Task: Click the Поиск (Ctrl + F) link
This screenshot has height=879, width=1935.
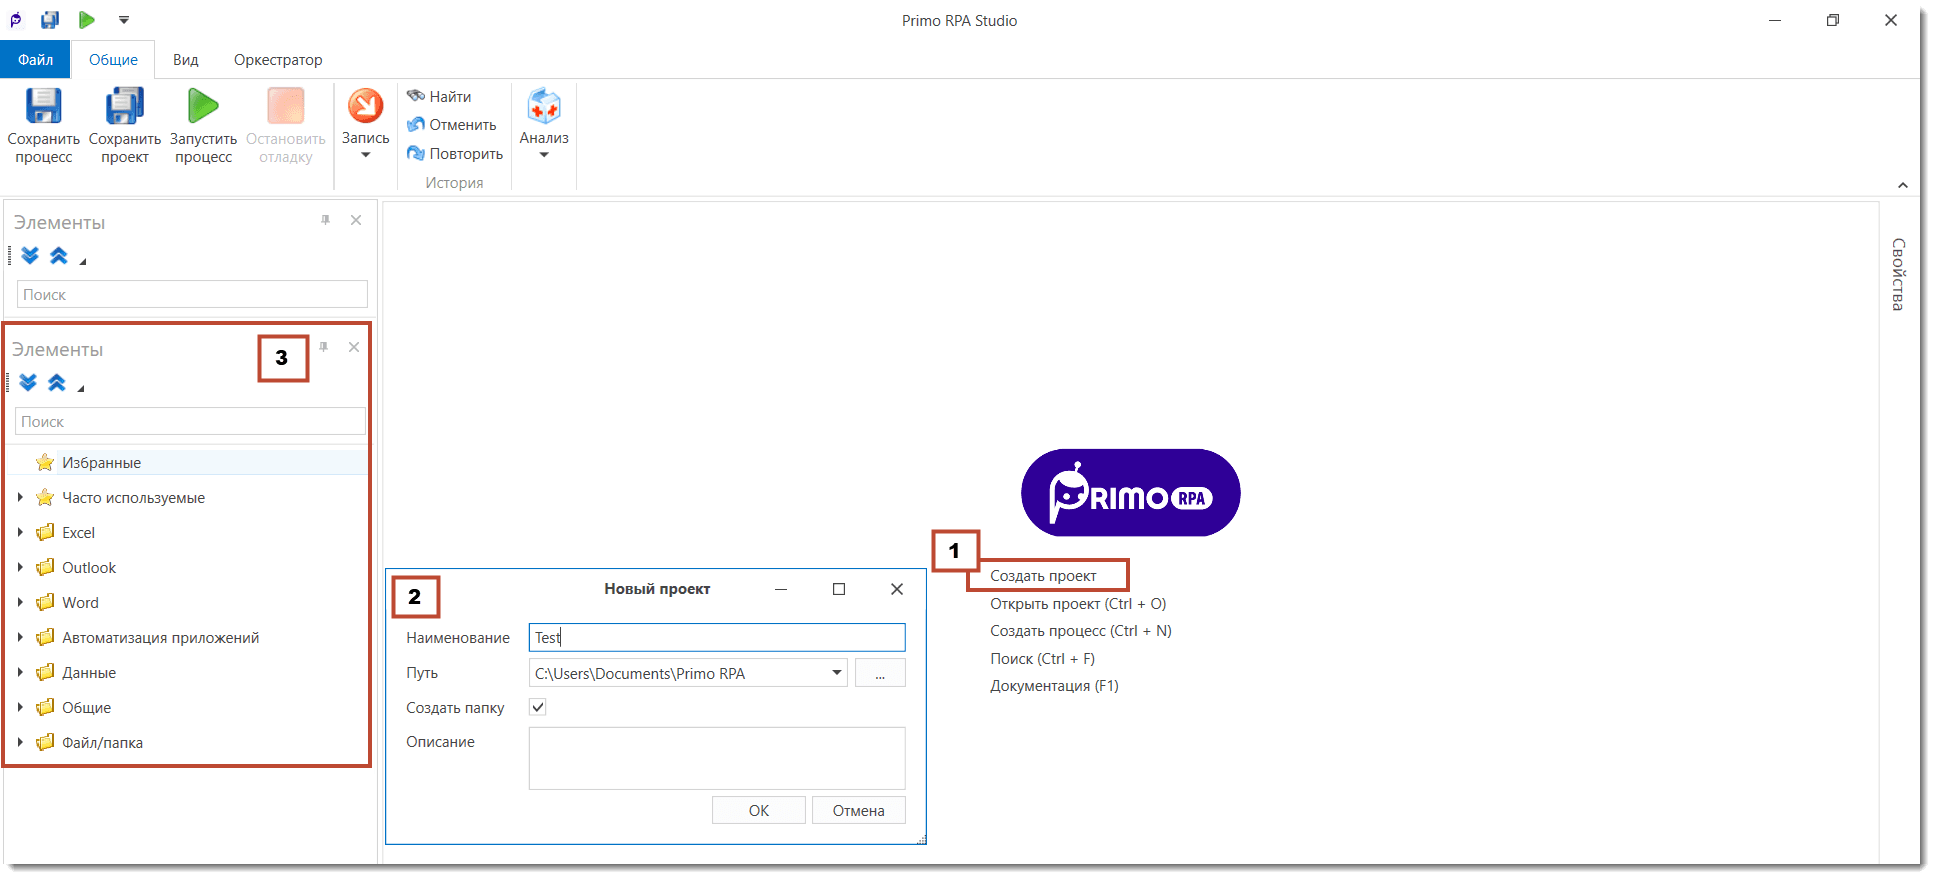Action: click(x=1042, y=659)
